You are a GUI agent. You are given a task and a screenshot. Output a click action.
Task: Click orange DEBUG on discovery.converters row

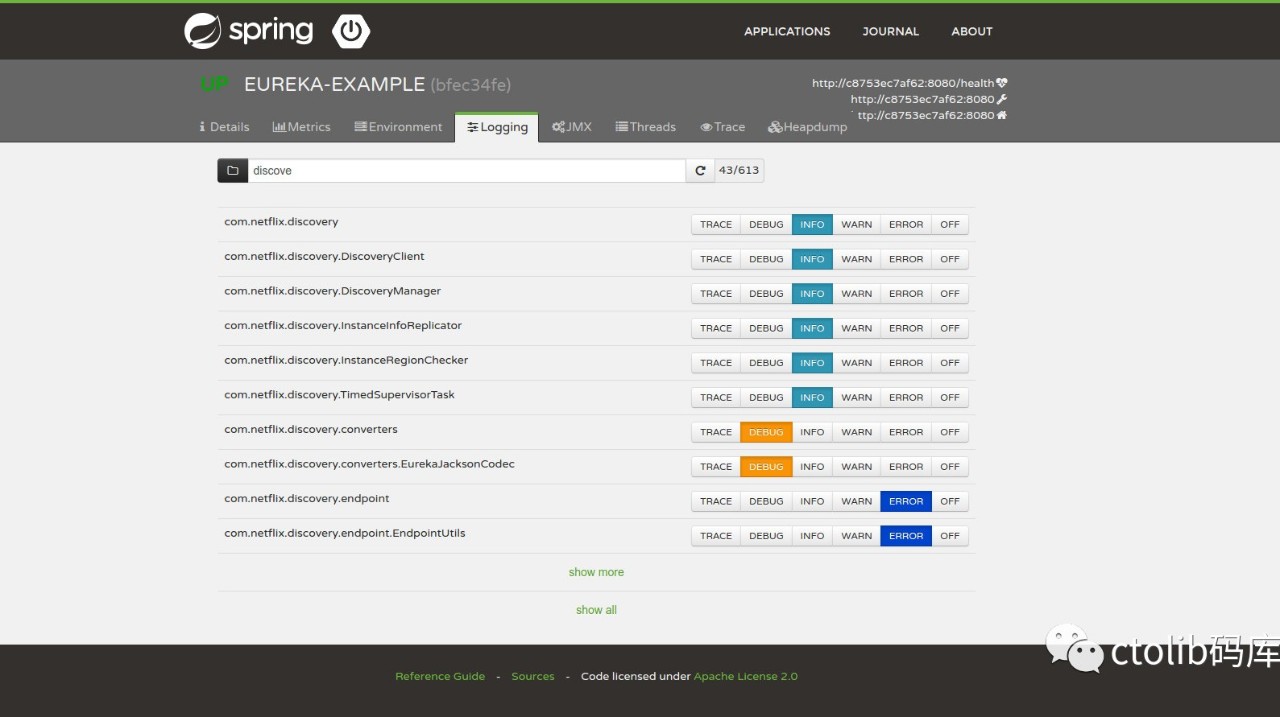click(x=766, y=432)
